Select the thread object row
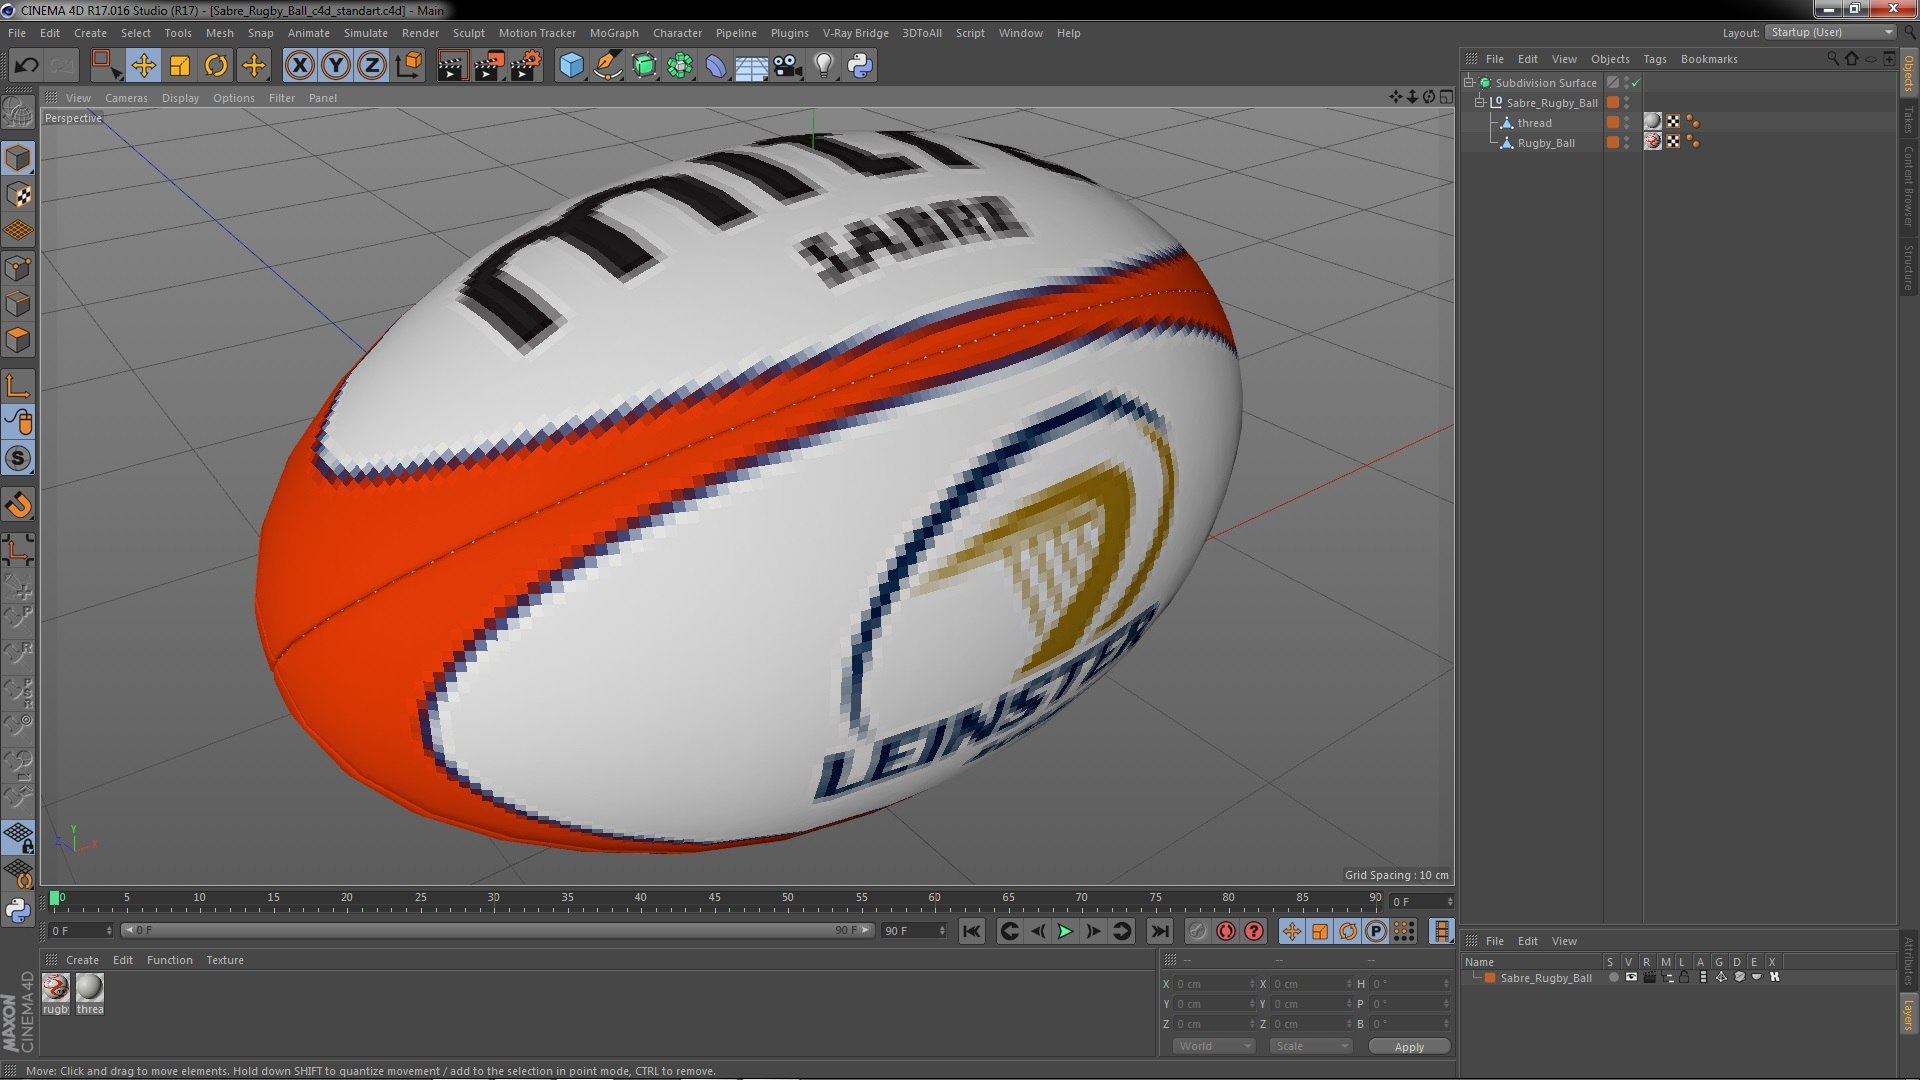 1534,123
